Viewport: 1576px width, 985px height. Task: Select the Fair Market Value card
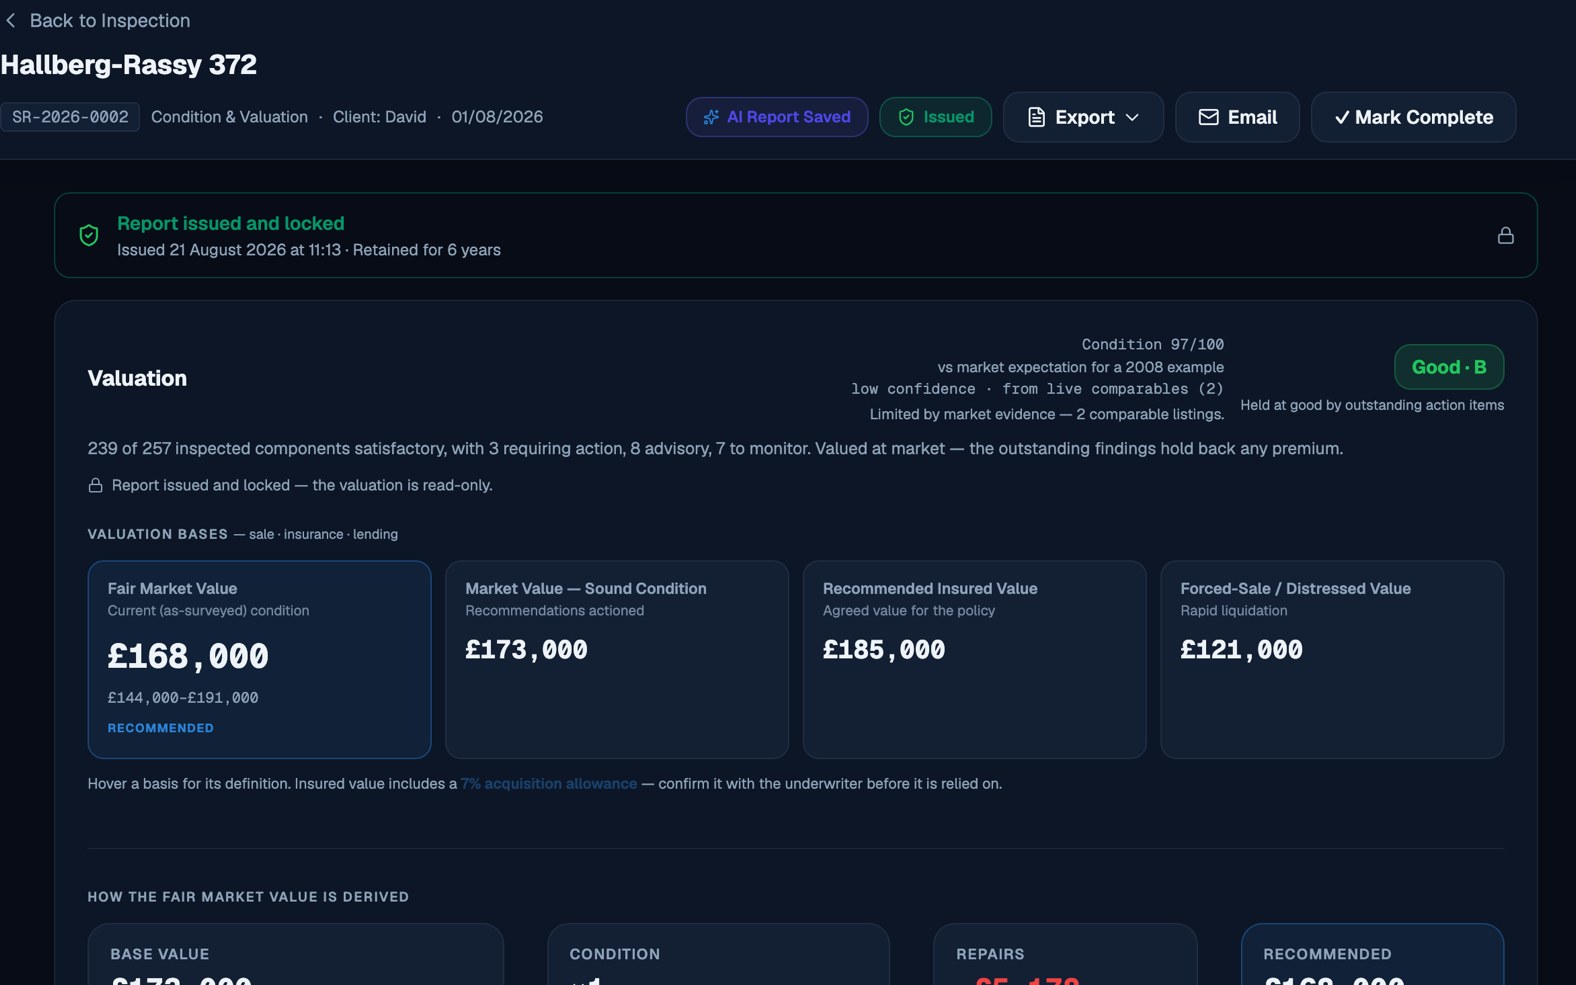pyautogui.click(x=259, y=659)
